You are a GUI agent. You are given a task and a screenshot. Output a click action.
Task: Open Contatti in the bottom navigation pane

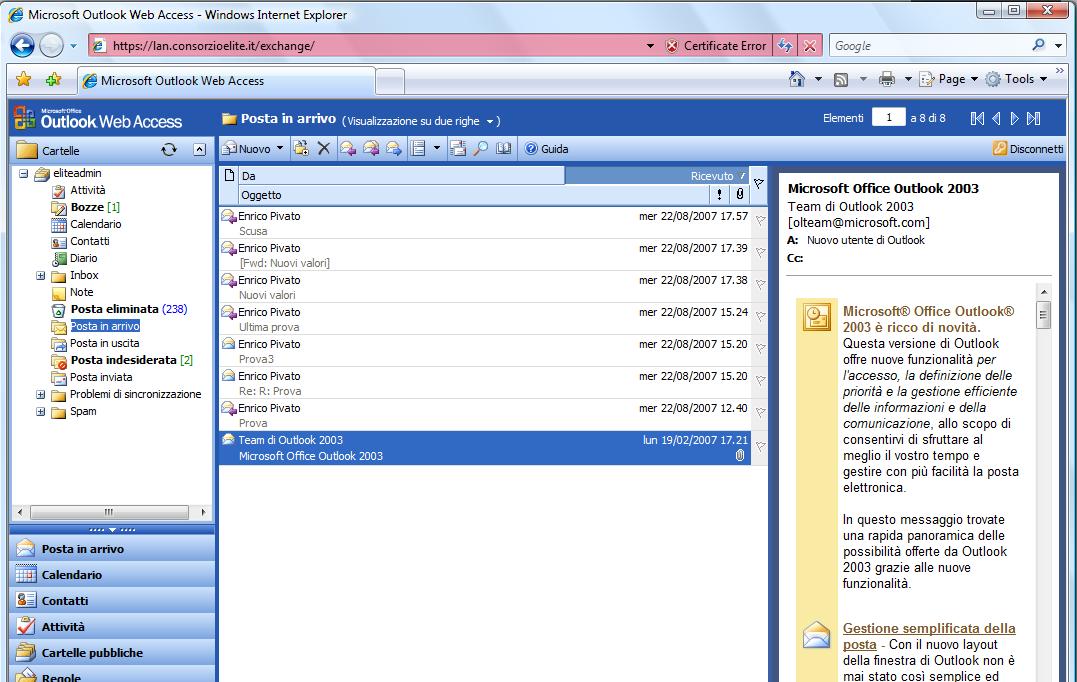pyautogui.click(x=113, y=601)
